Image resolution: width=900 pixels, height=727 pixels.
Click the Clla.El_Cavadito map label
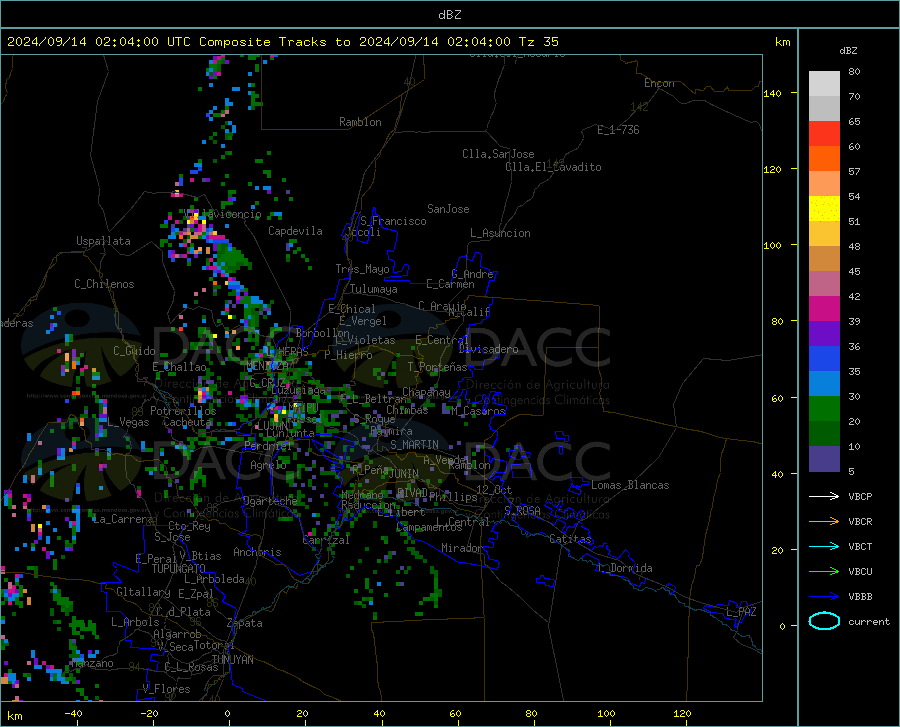pos(553,167)
